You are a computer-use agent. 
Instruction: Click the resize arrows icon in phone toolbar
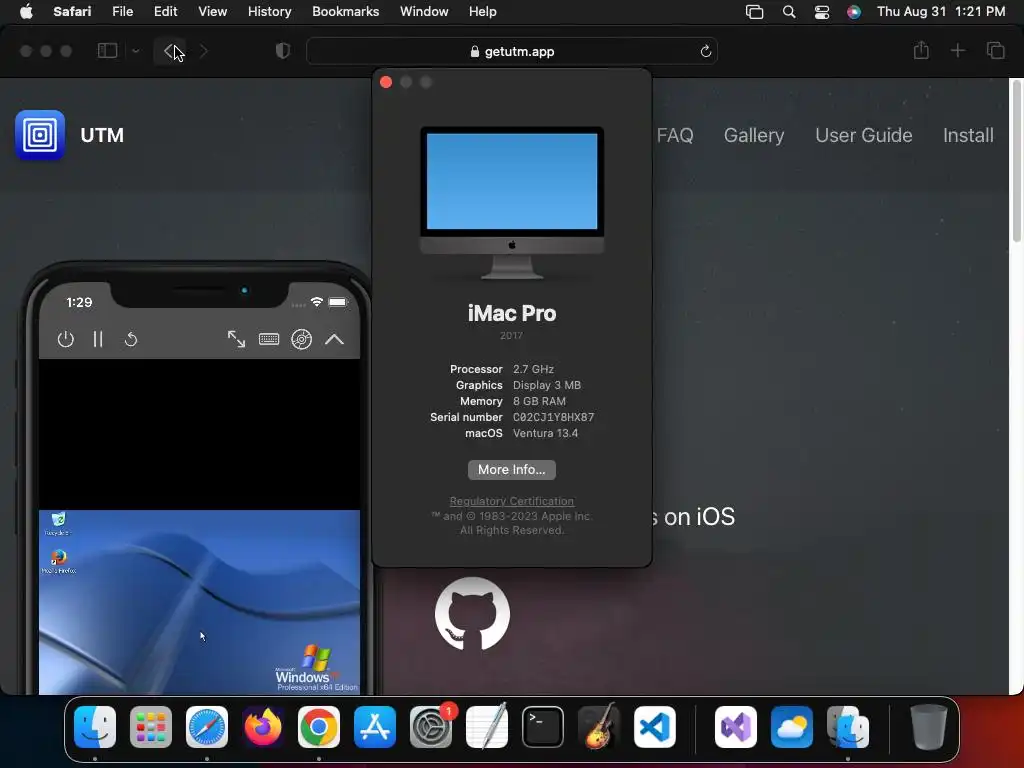point(236,339)
